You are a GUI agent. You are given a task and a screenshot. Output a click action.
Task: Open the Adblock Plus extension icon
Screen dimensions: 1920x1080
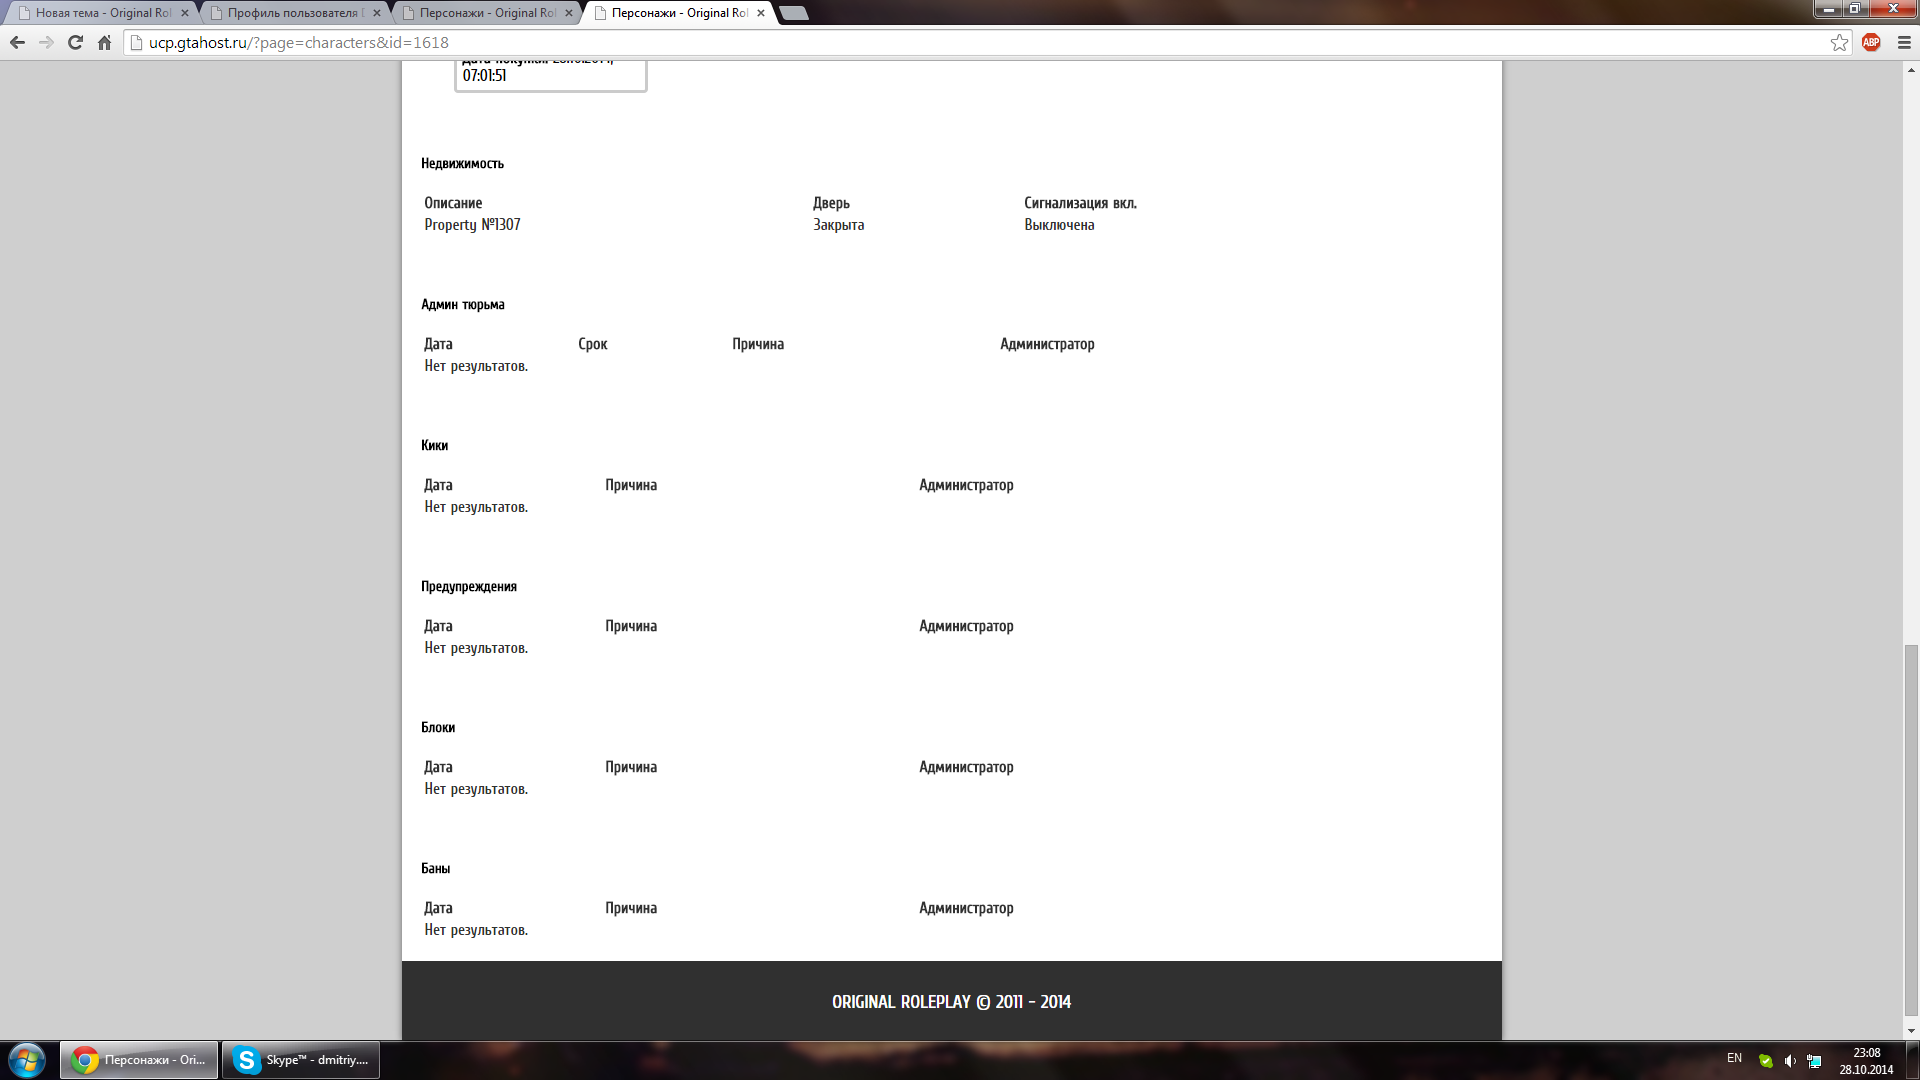(1871, 42)
